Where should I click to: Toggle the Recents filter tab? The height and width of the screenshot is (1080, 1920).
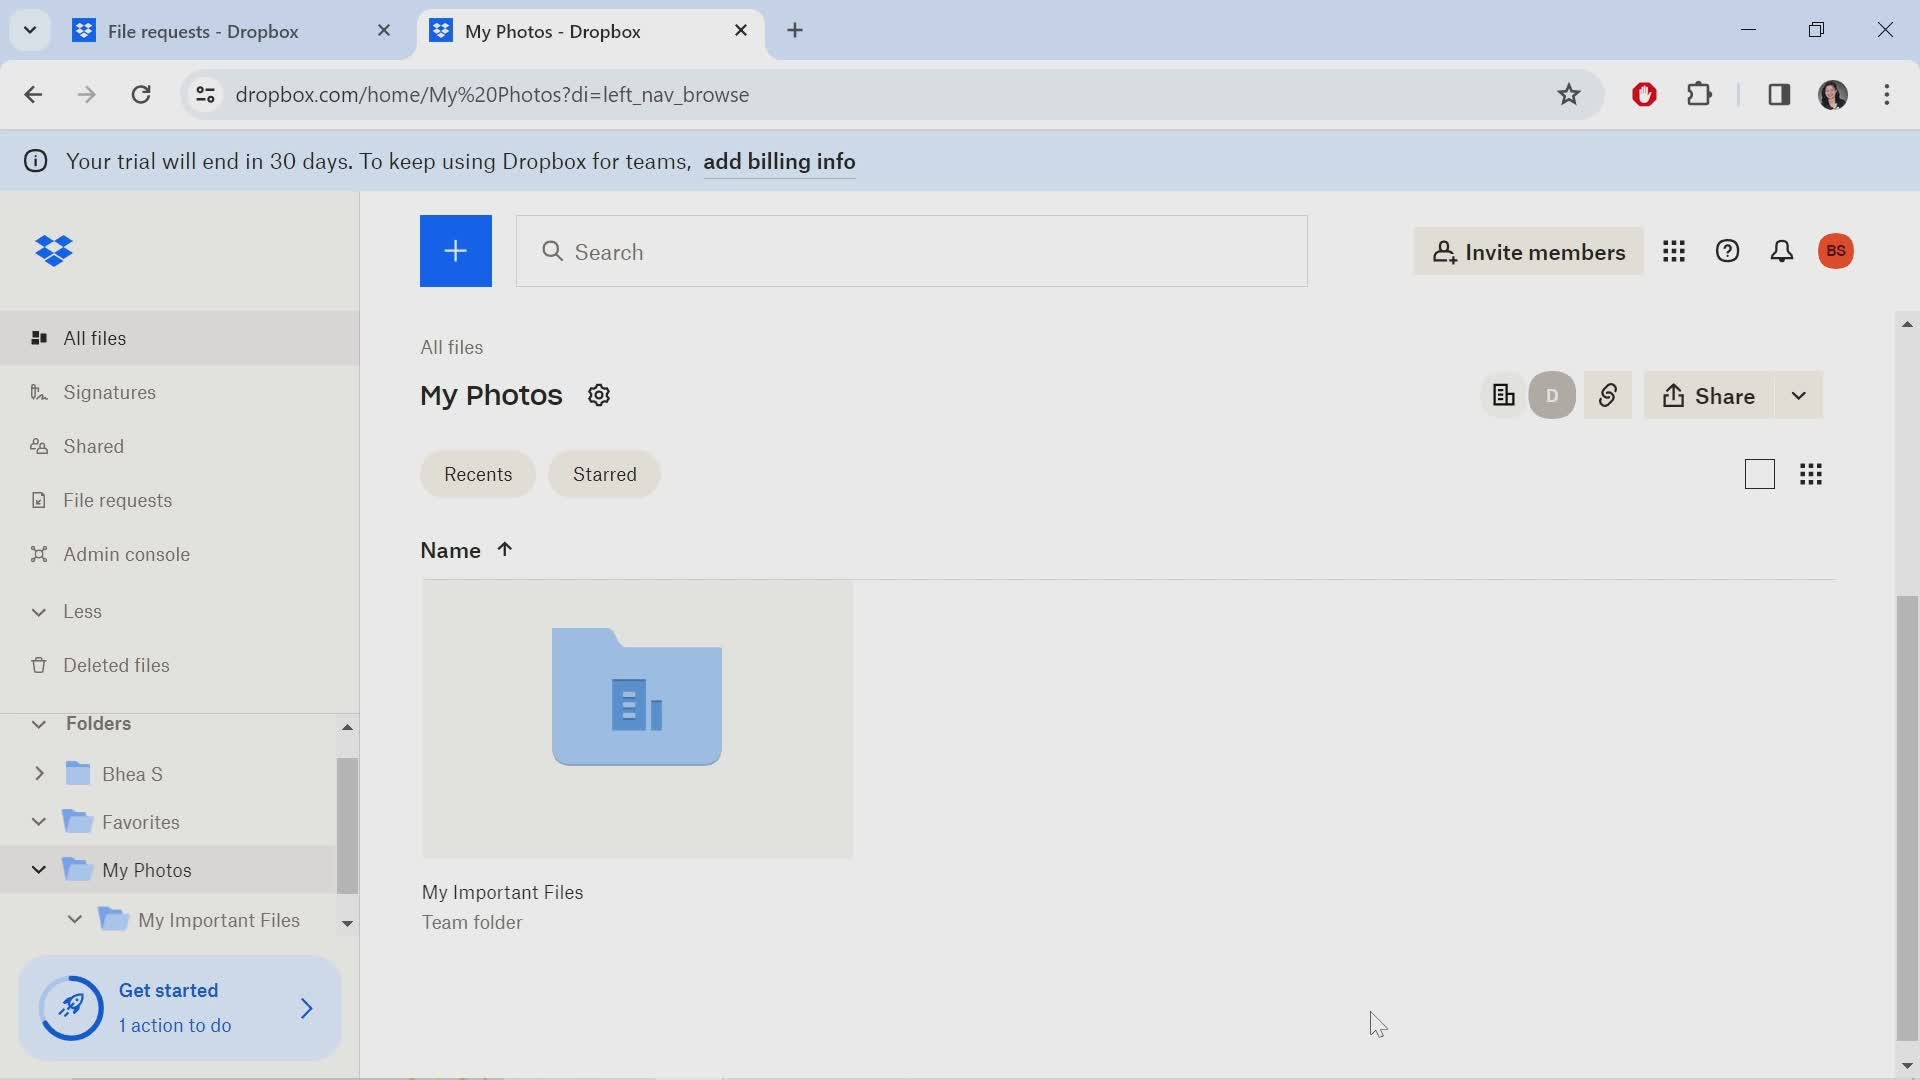click(477, 472)
